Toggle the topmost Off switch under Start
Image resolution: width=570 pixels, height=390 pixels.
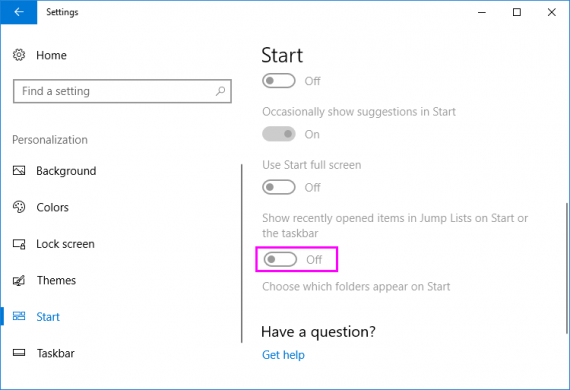[278, 81]
